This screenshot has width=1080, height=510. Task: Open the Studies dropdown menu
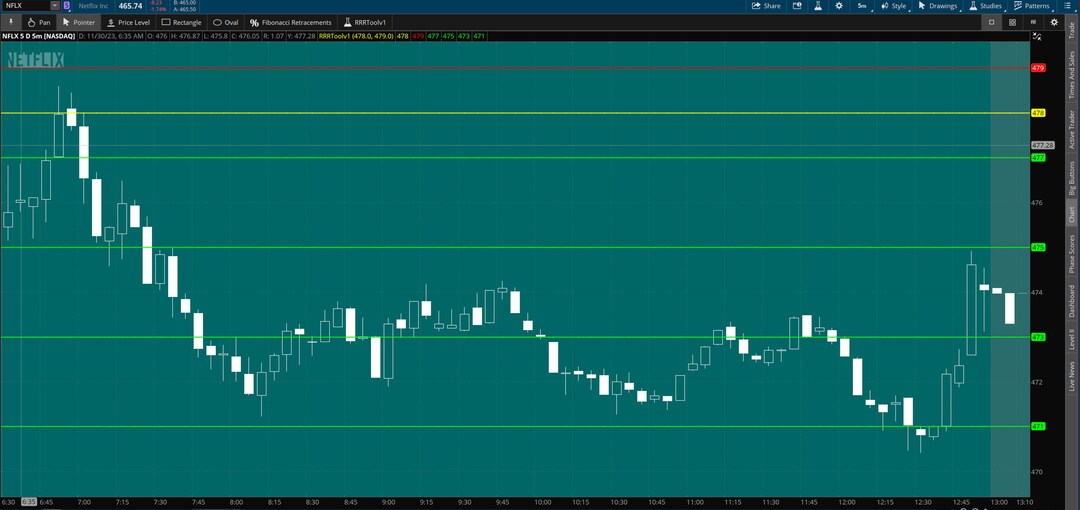tap(986, 6)
